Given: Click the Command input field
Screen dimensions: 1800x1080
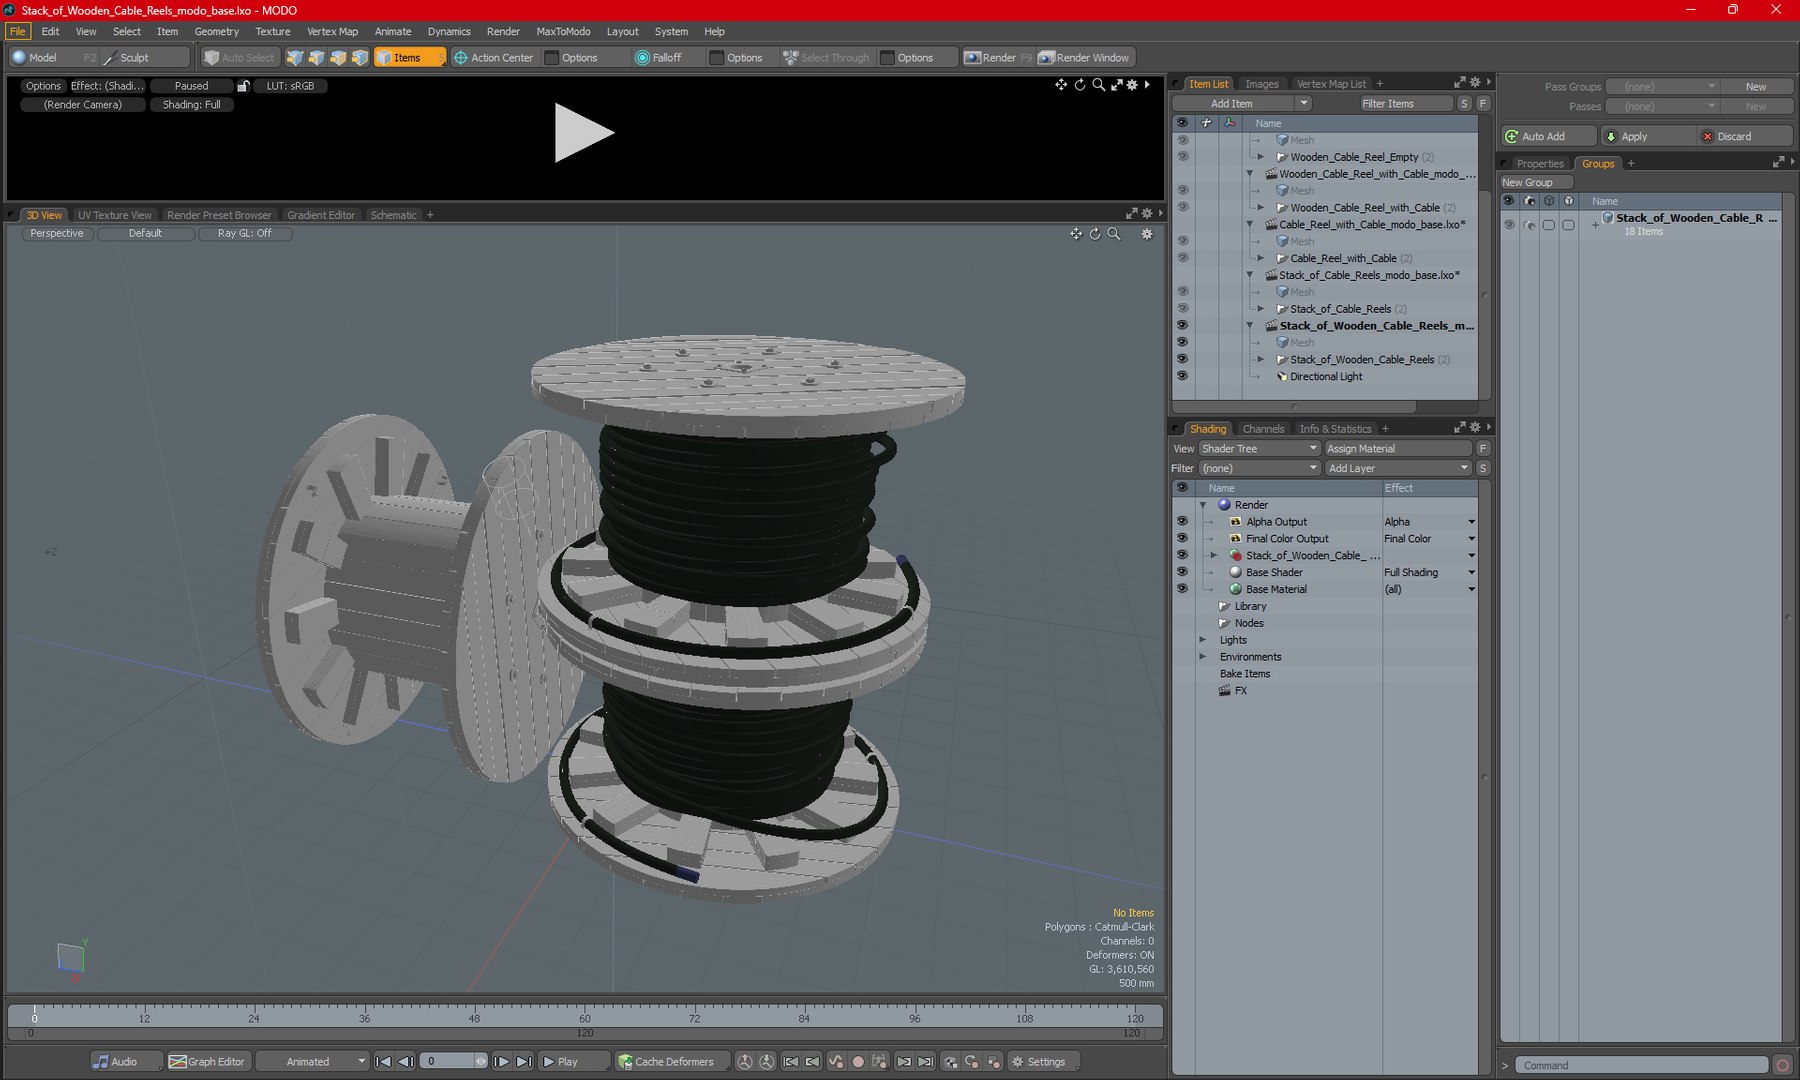Looking at the screenshot, I should [x=1641, y=1065].
